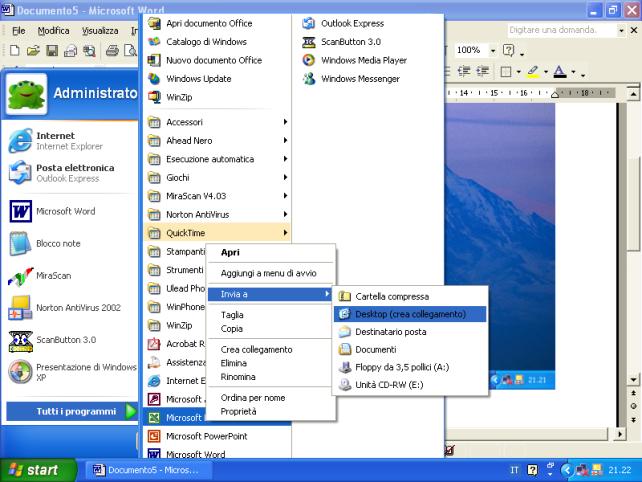Open the Modifica menu in Word

(53, 31)
